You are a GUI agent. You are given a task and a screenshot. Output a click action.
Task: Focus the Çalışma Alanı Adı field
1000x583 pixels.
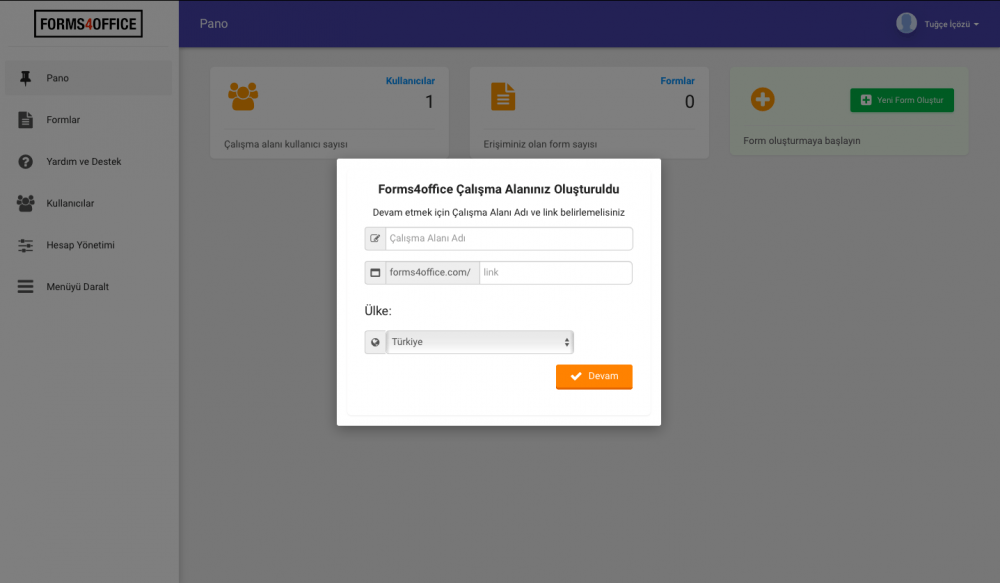pyautogui.click(x=508, y=239)
